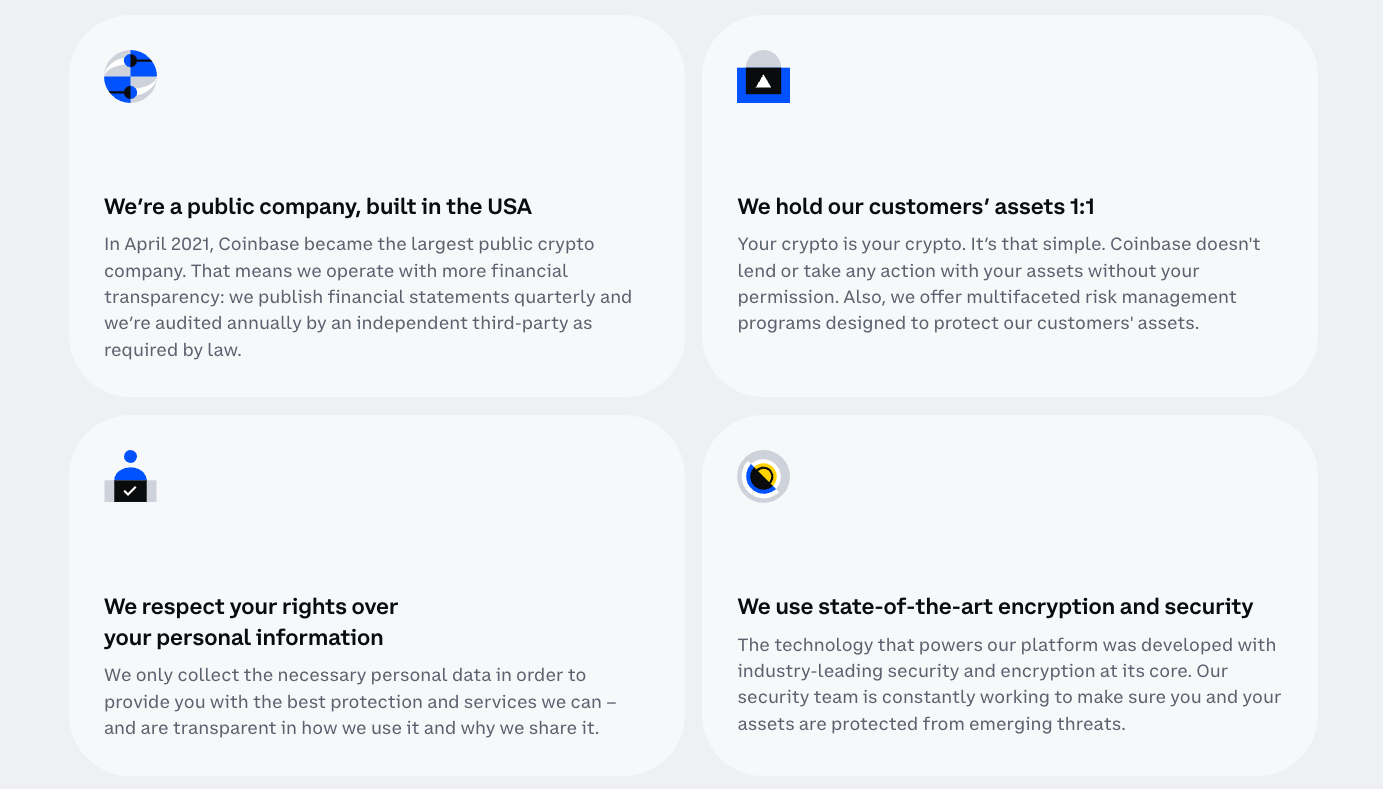This screenshot has height=789, width=1383.
Task: Click the phrase "industry-leading security"
Action: (x=841, y=671)
